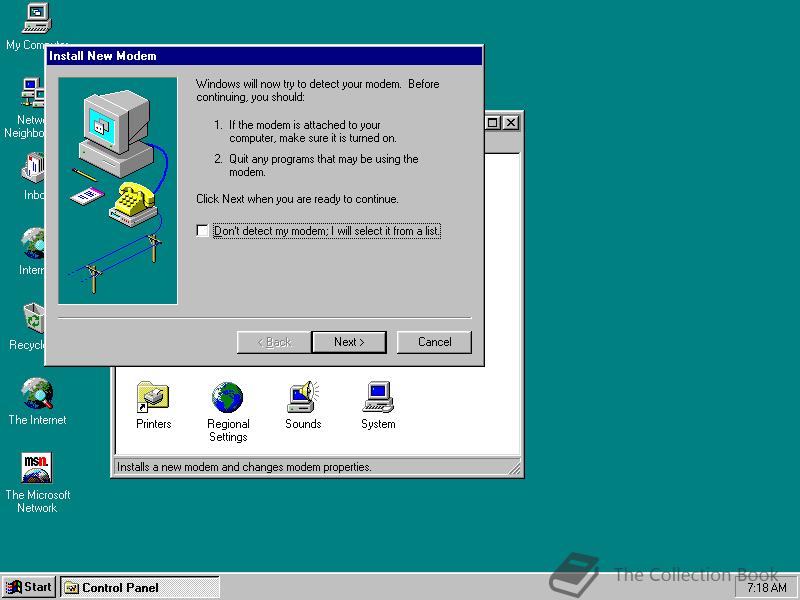Open the Printers icon in Control Panel
Screen dimensions: 800x600
pyautogui.click(x=153, y=397)
